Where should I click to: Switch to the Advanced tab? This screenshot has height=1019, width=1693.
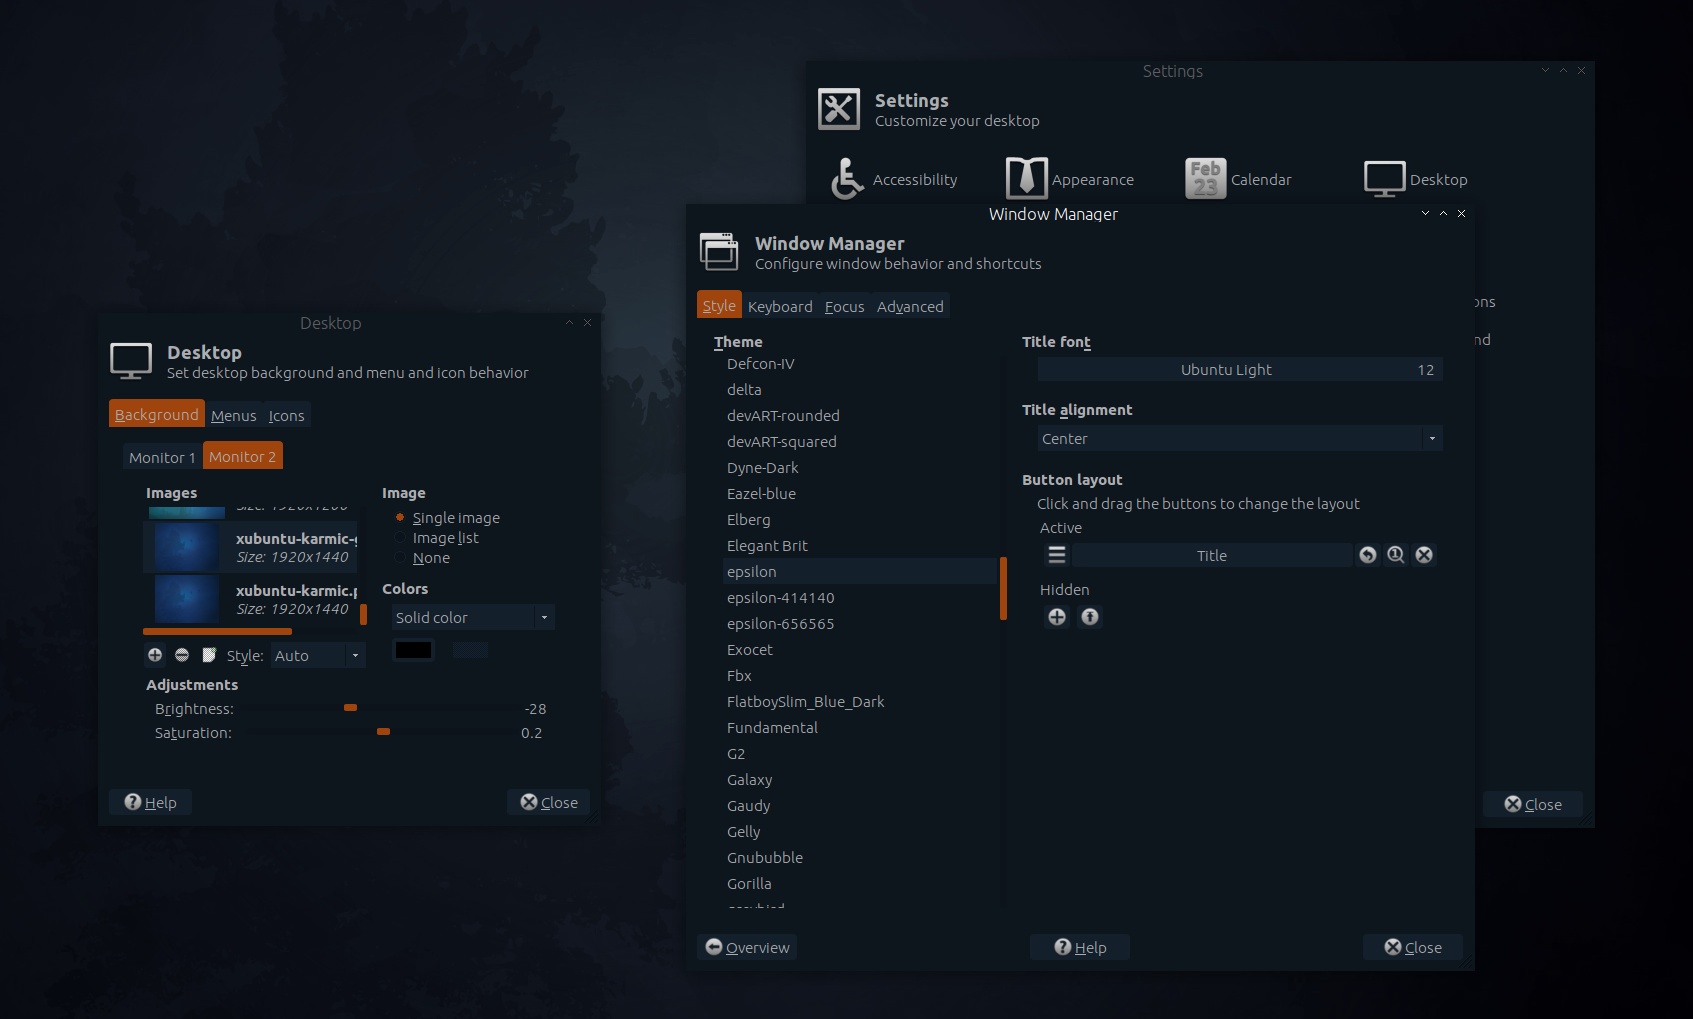tap(910, 306)
